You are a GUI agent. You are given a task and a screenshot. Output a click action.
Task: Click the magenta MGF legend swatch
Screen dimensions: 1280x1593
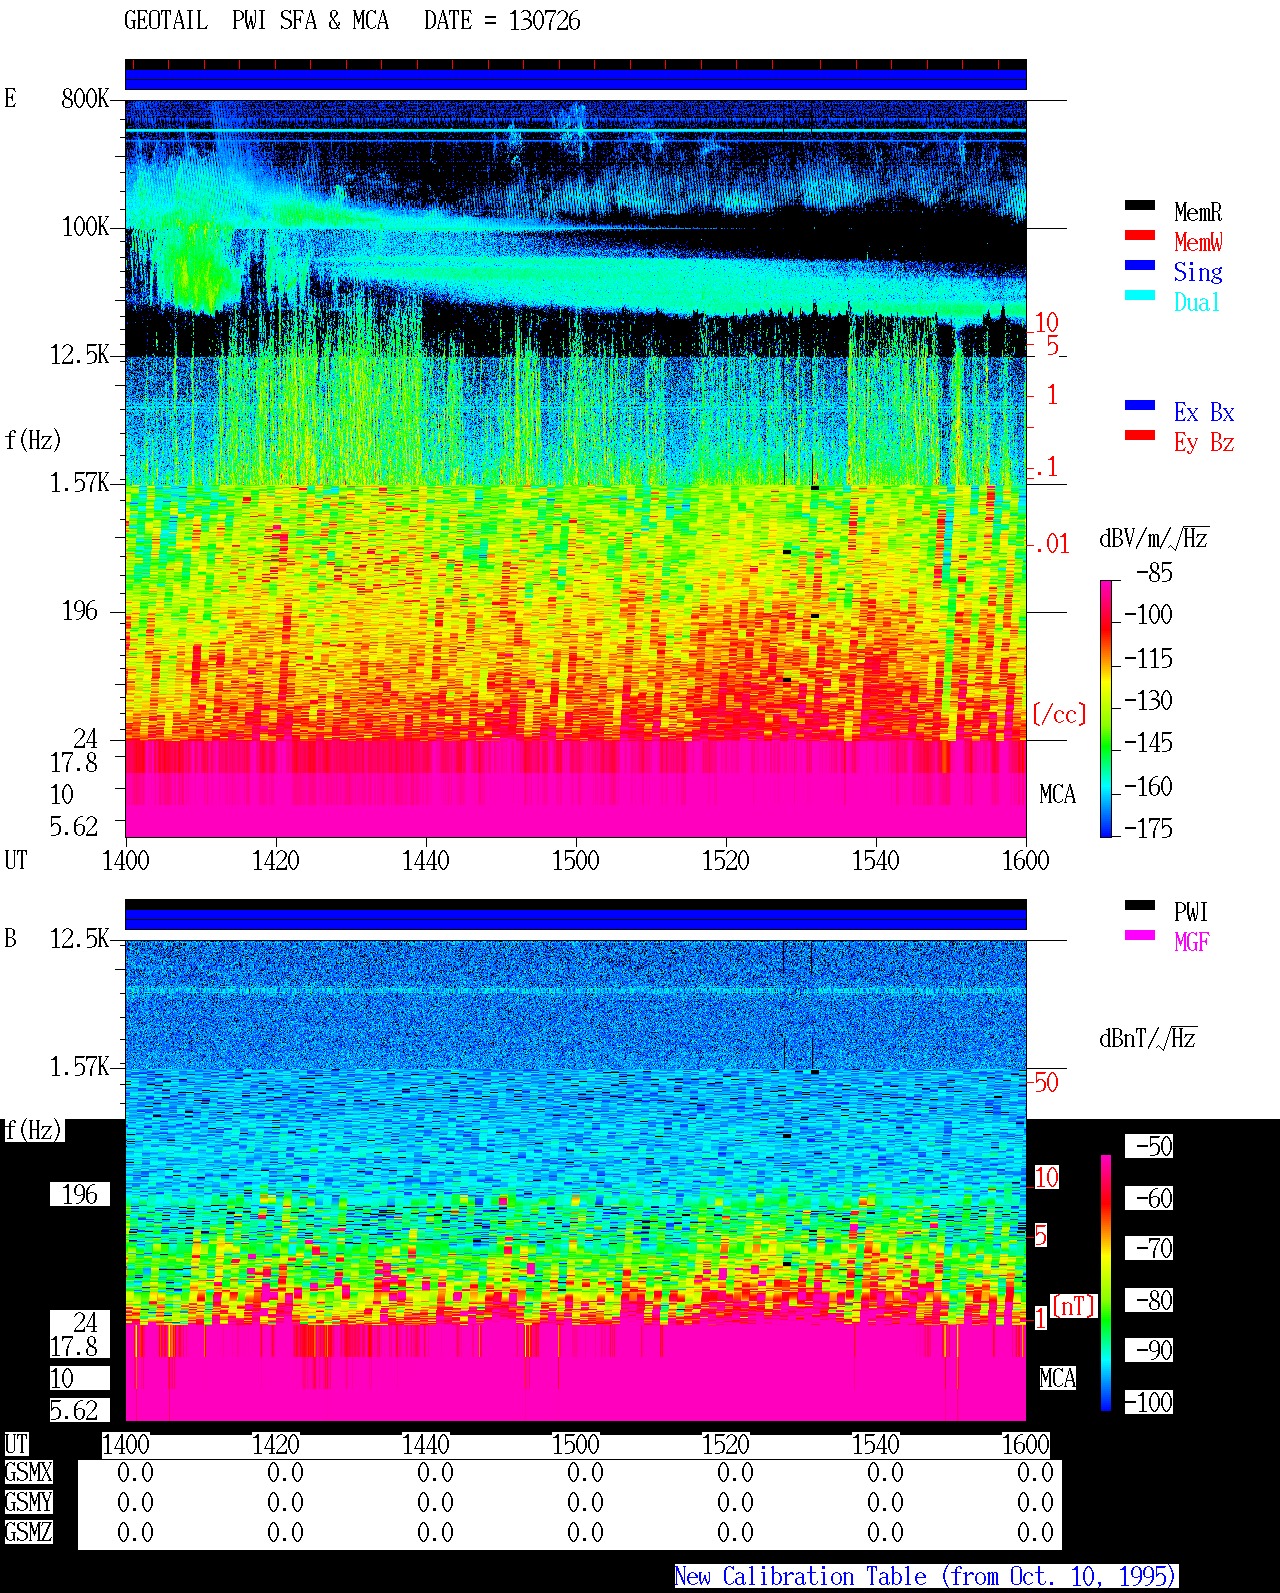click(x=1140, y=935)
